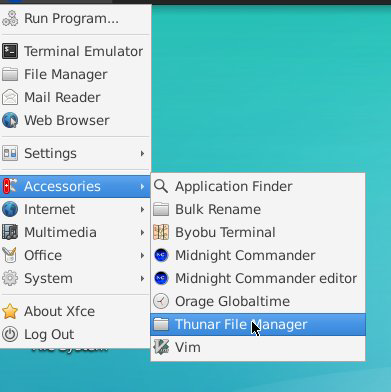Launch Vim text entry
The width and height of the screenshot is (391, 392).
[x=188, y=347]
